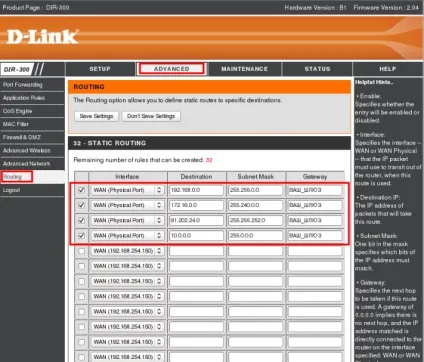The height and width of the screenshot is (362, 424).
Task: Click the '32 - STATIC ROUTING' heading
Action: point(110,143)
